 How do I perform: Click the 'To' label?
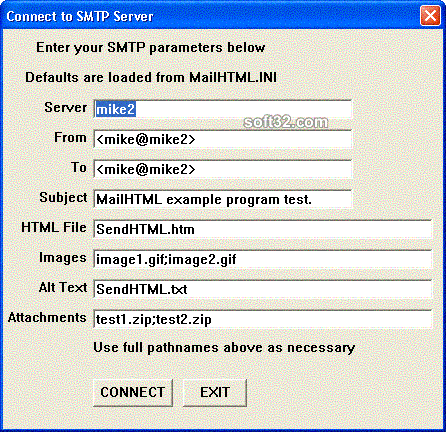pyautogui.click(x=79, y=167)
